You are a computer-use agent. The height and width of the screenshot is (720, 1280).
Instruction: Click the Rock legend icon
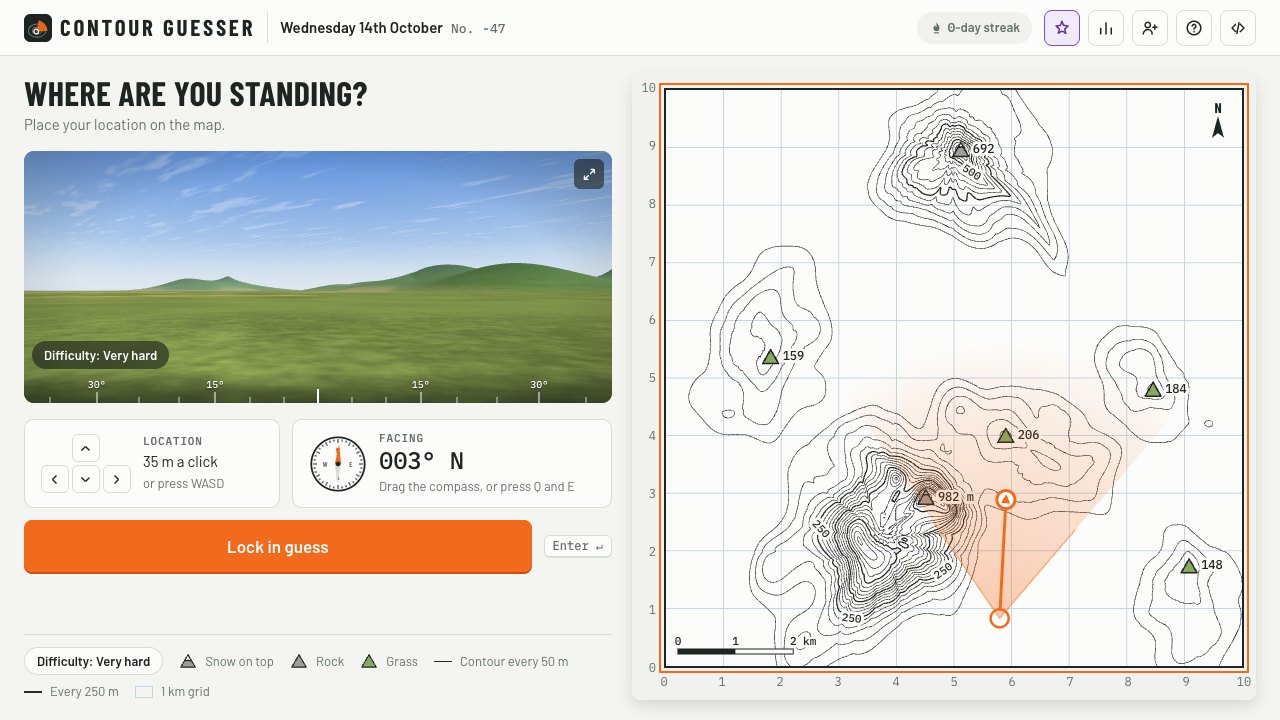click(298, 661)
